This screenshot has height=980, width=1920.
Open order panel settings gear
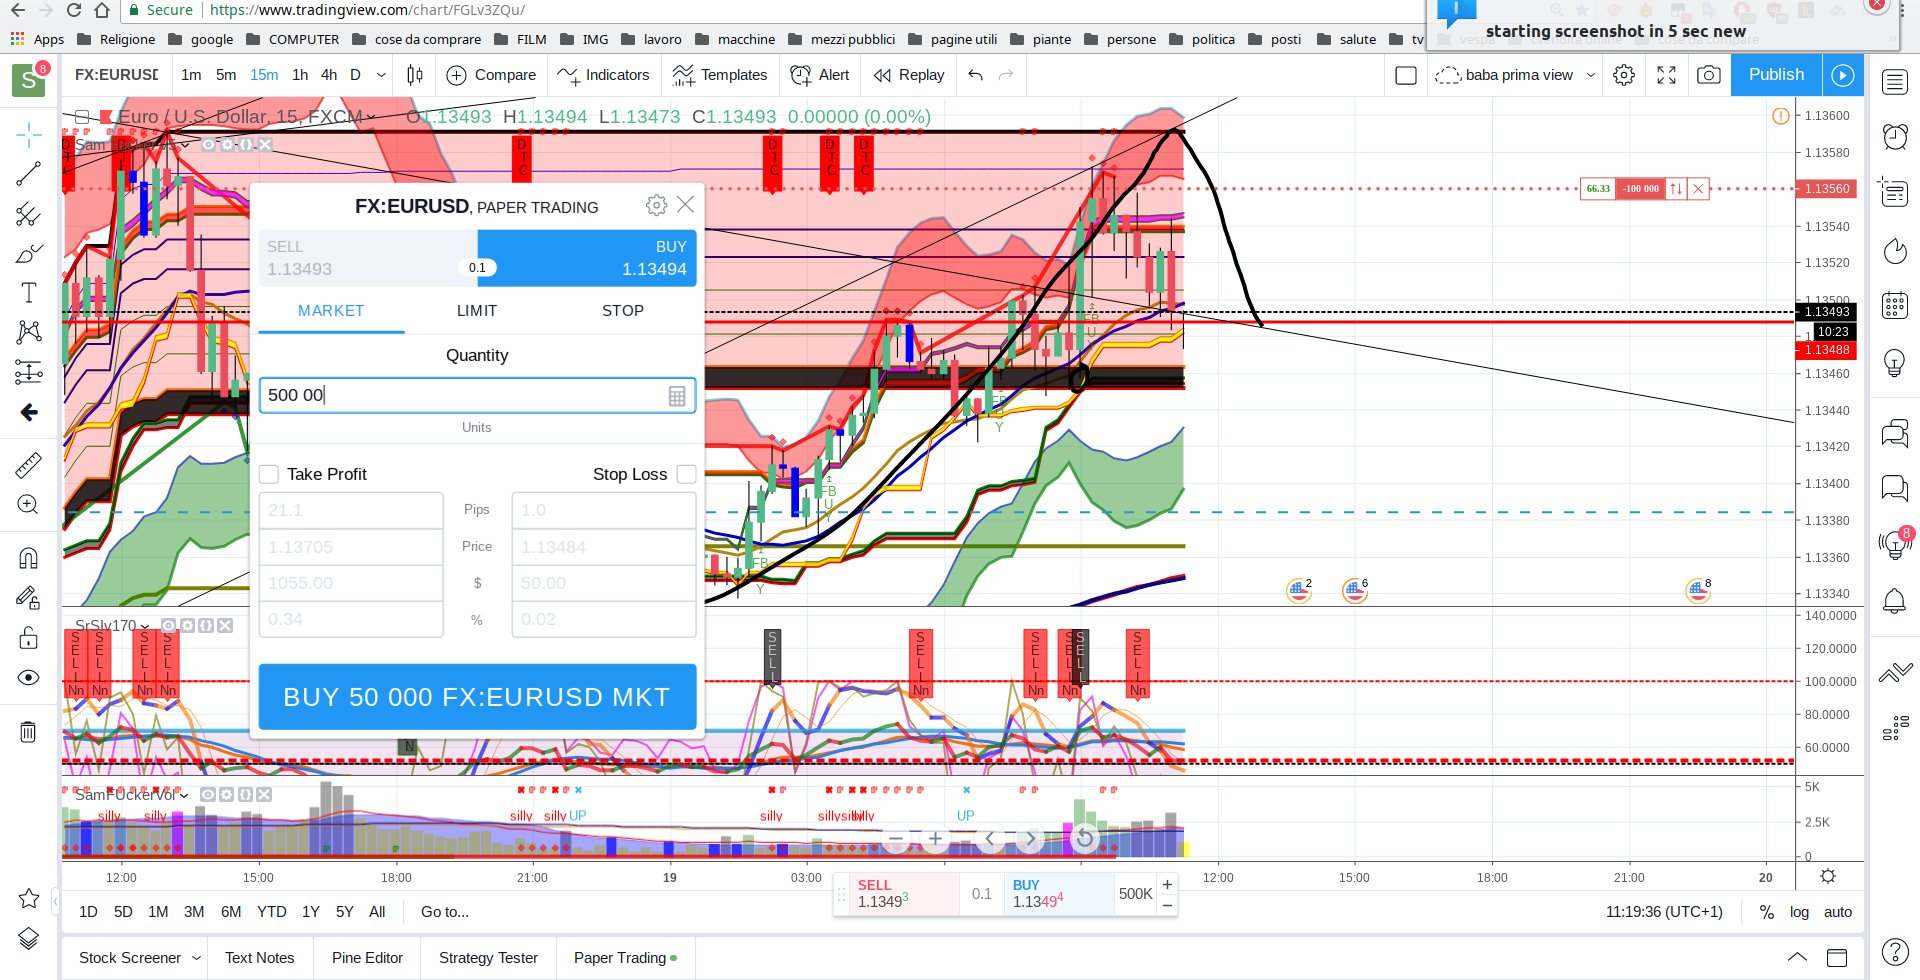(x=656, y=205)
